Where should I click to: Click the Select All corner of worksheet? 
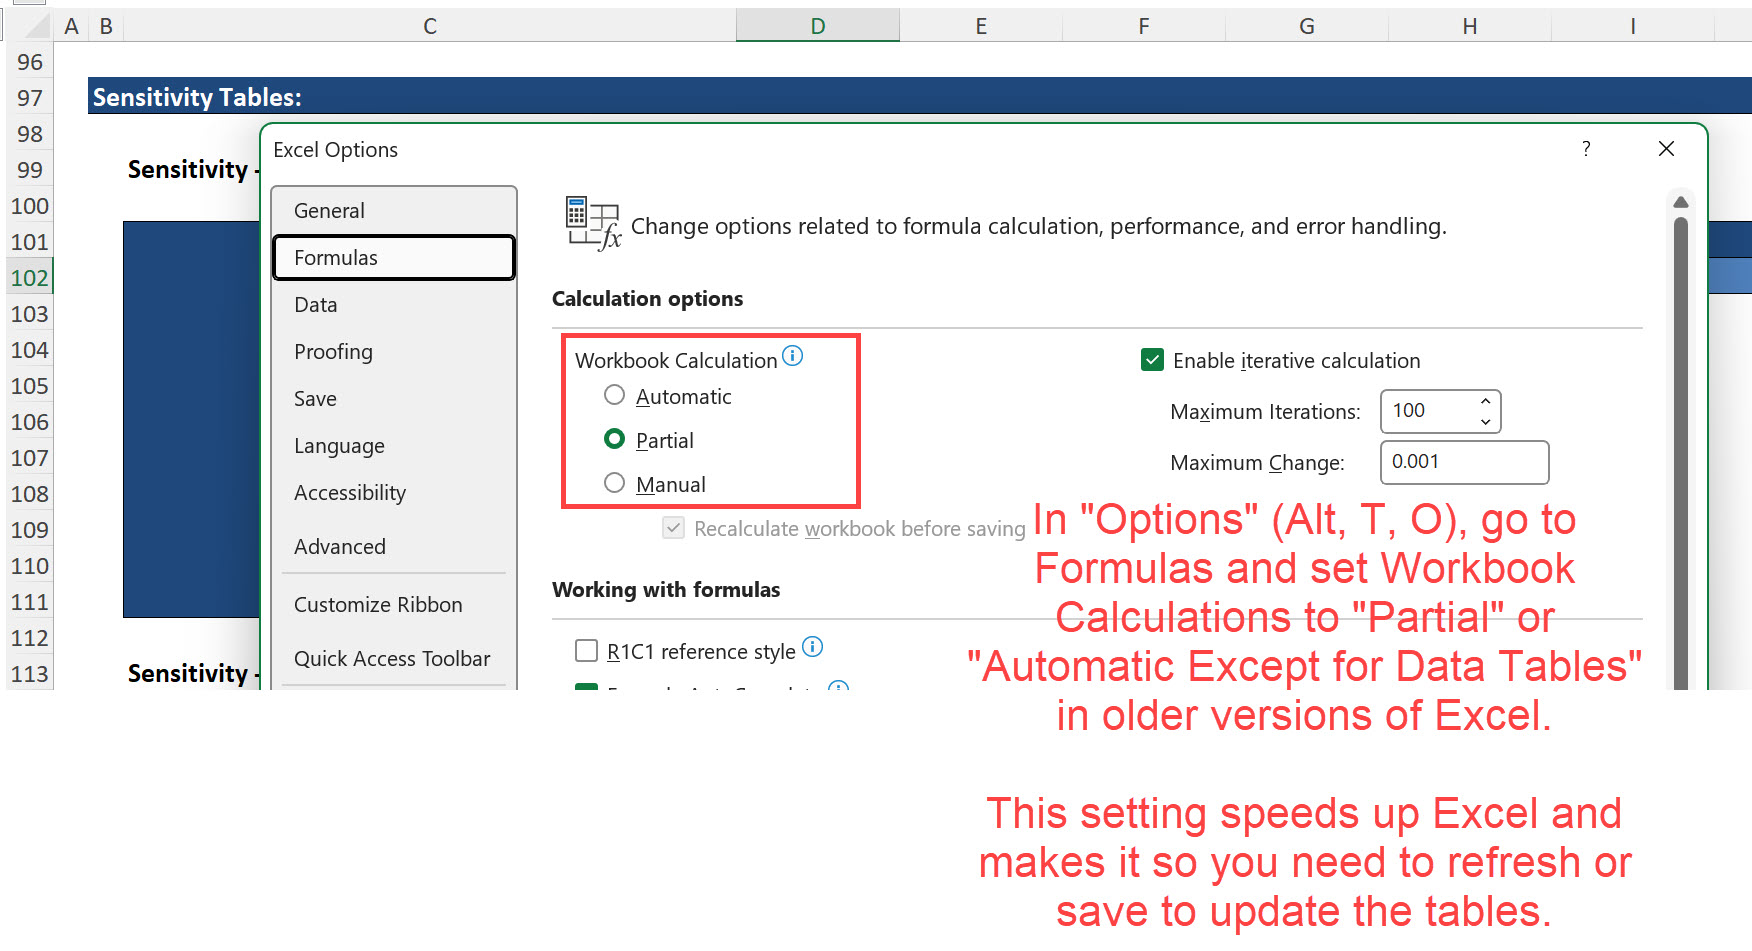pyautogui.click(x=29, y=26)
